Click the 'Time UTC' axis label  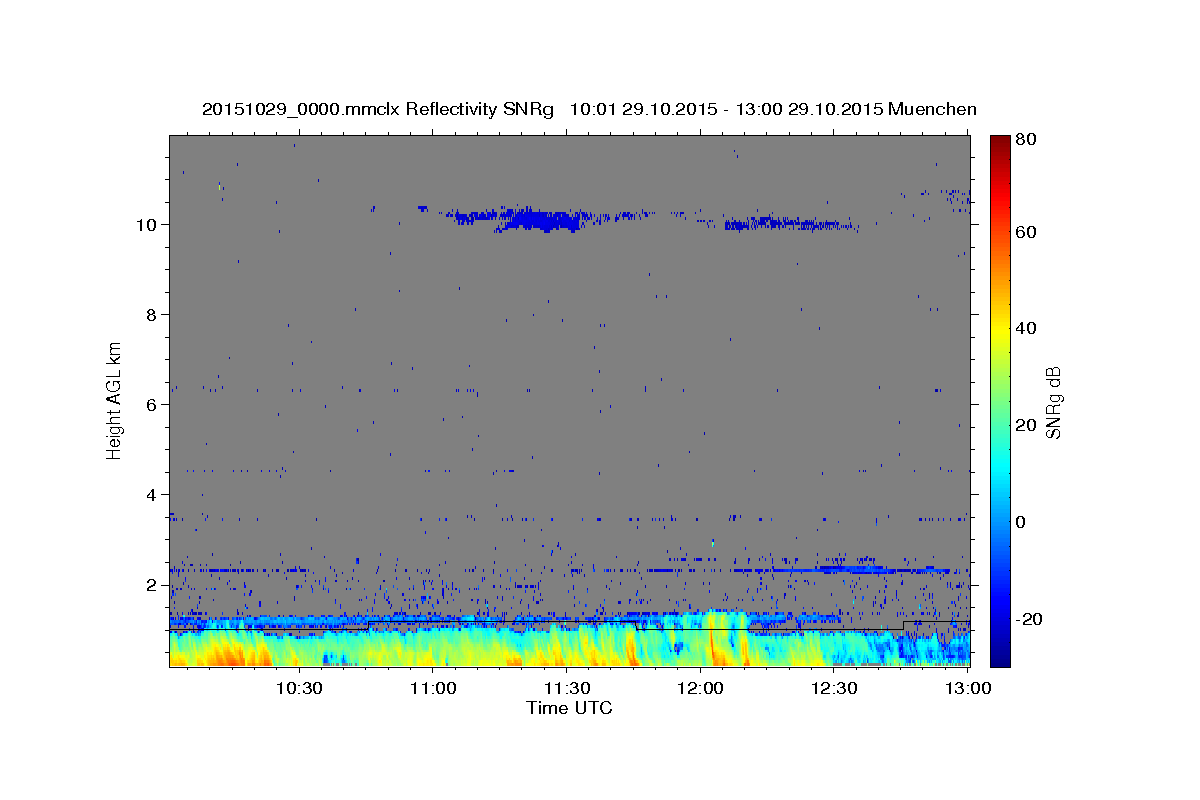[569, 708]
